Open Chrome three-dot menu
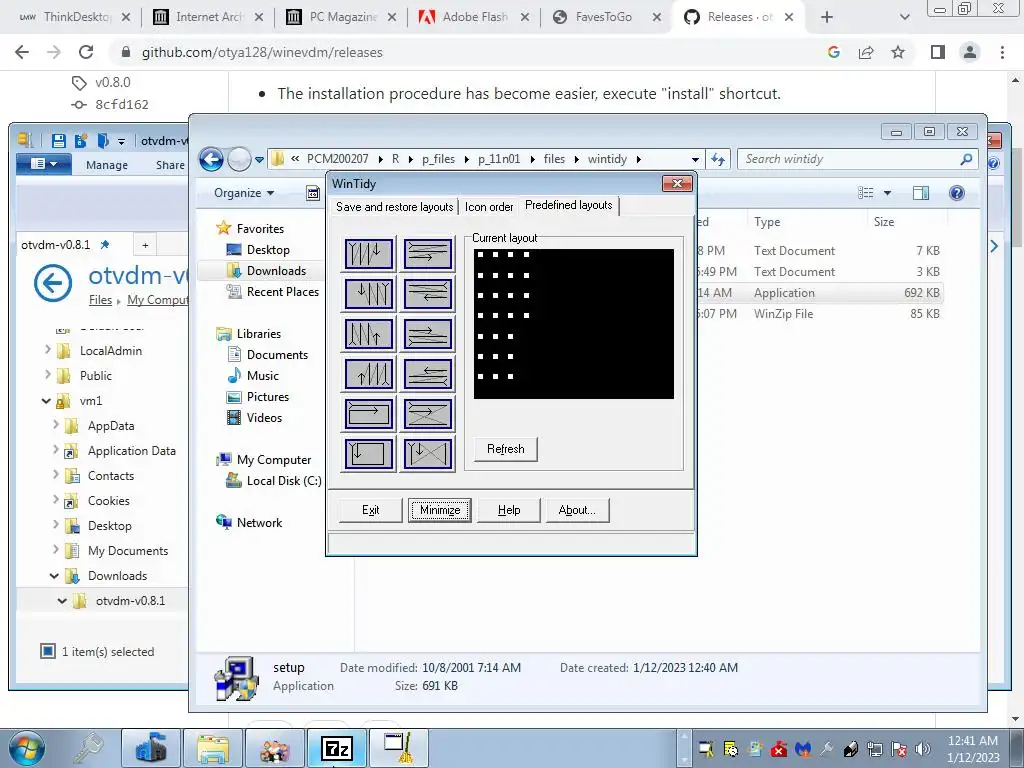The width and height of the screenshot is (1024, 768). click(1002, 52)
